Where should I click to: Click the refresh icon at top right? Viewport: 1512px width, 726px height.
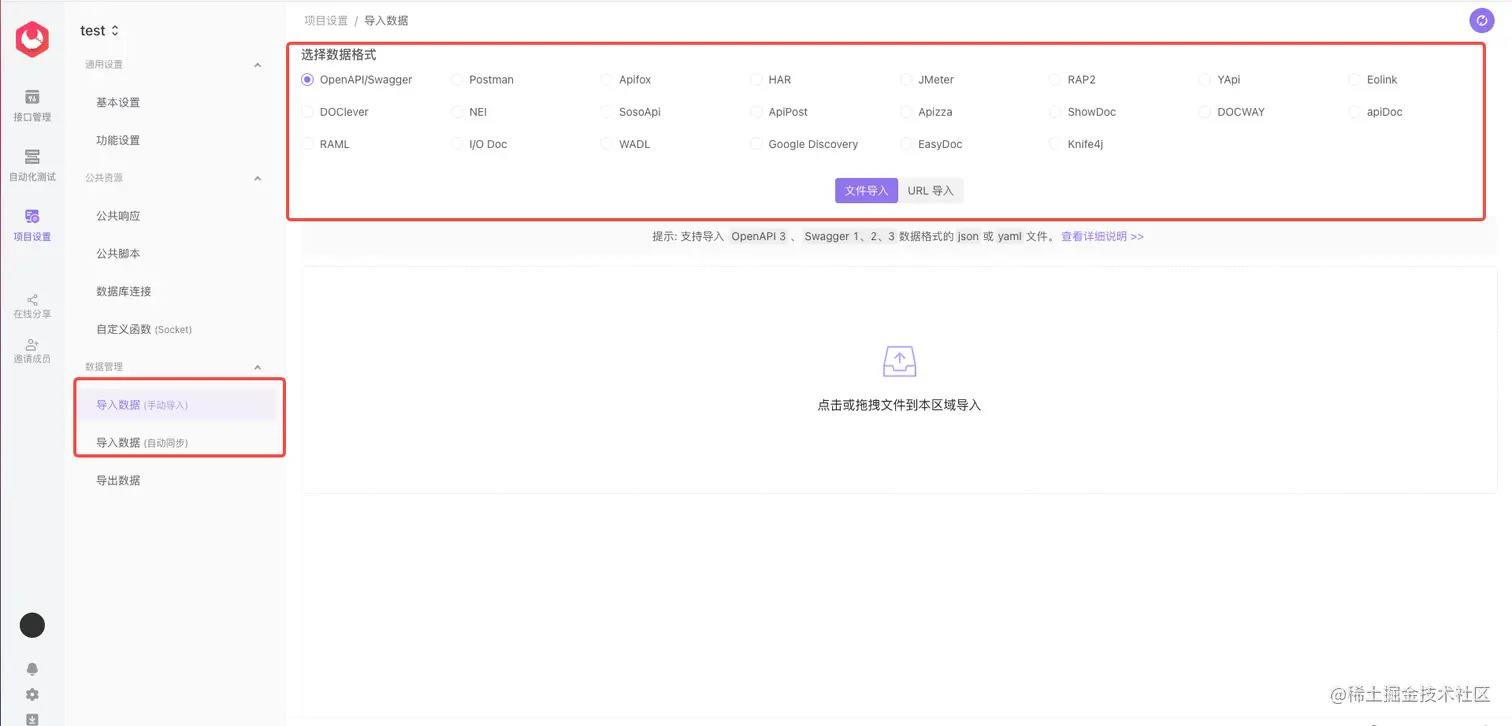(x=1481, y=20)
